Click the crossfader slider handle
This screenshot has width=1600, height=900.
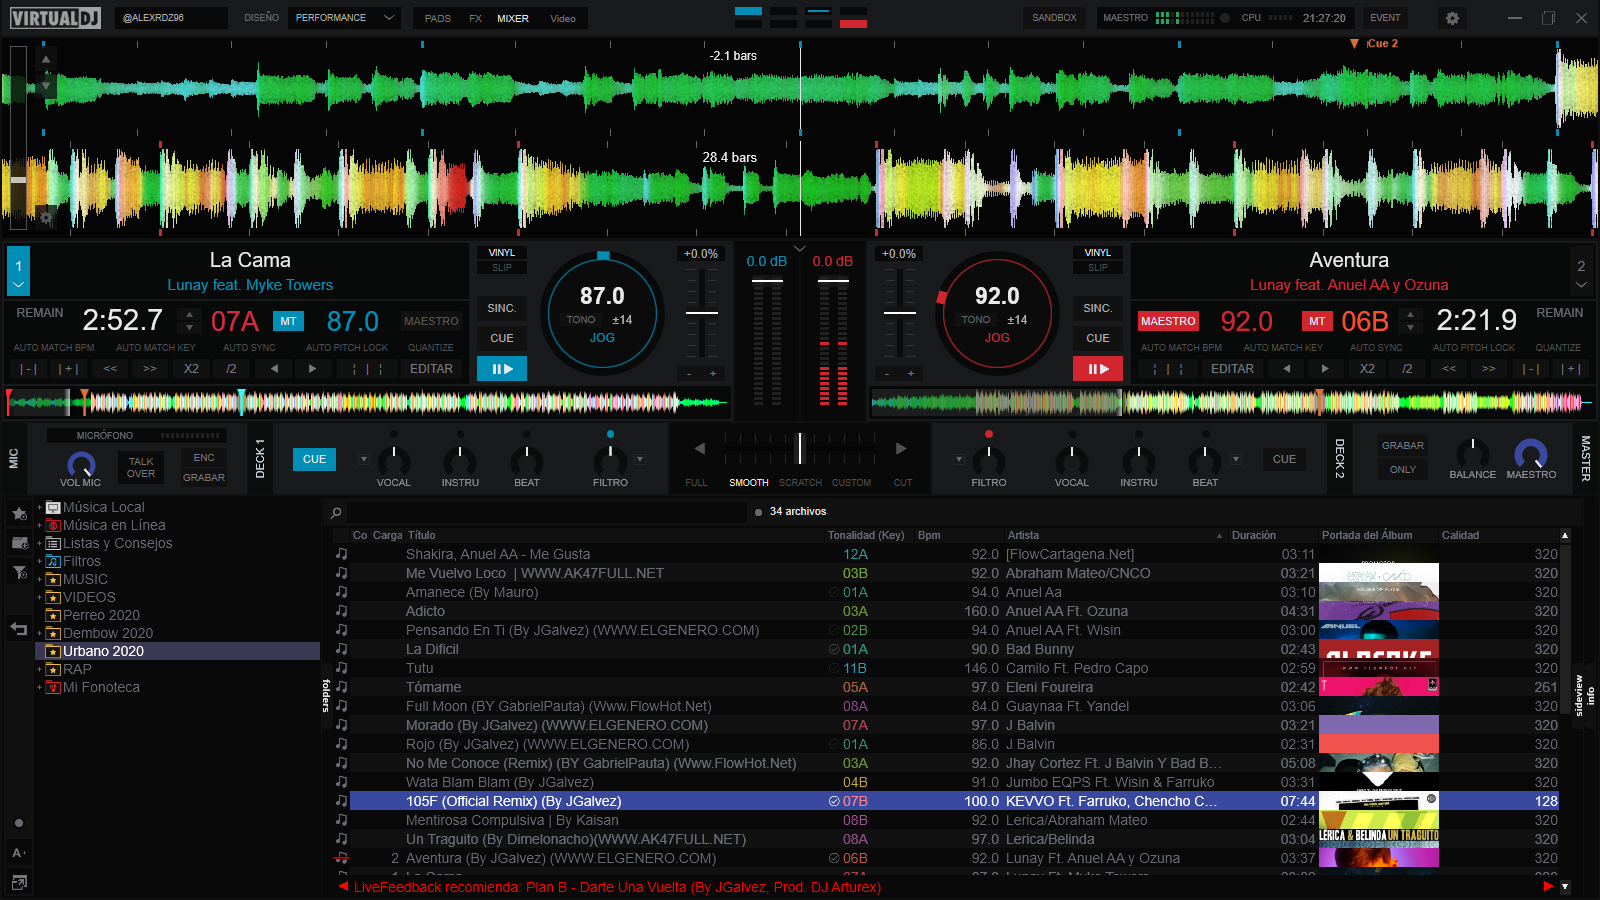pyautogui.click(x=800, y=448)
